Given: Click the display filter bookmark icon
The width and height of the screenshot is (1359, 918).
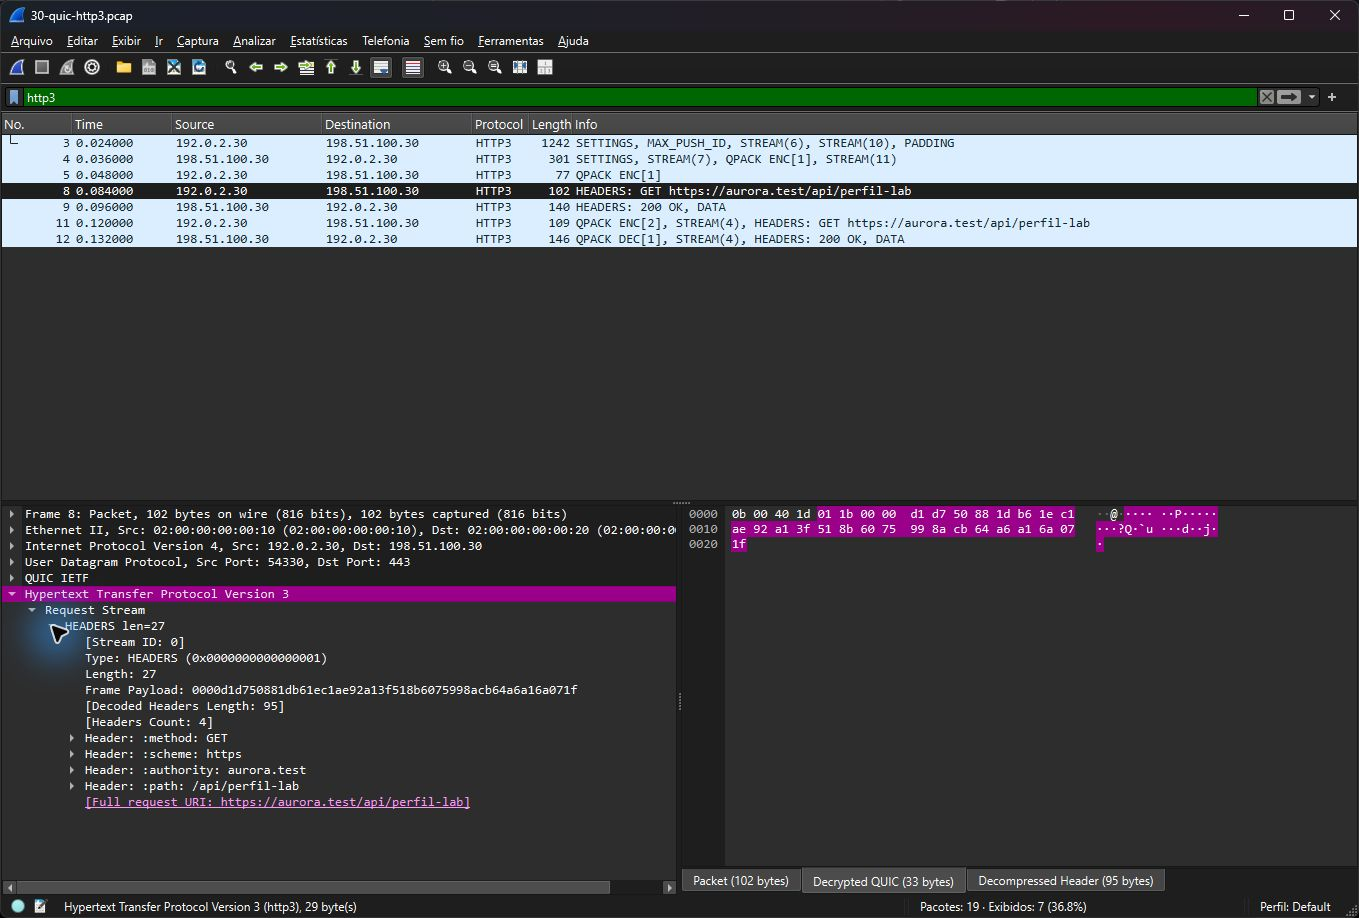Looking at the screenshot, I should click(14, 97).
